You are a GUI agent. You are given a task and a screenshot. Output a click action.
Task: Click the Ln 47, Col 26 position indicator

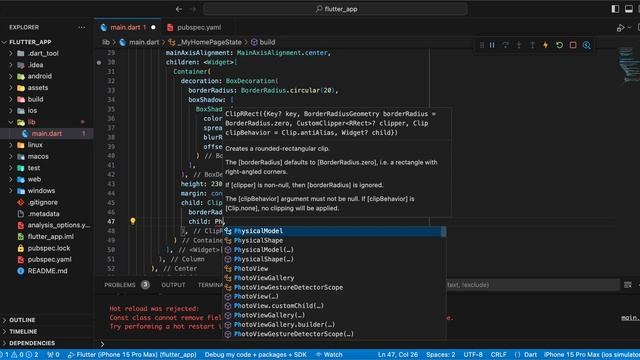coord(398,355)
